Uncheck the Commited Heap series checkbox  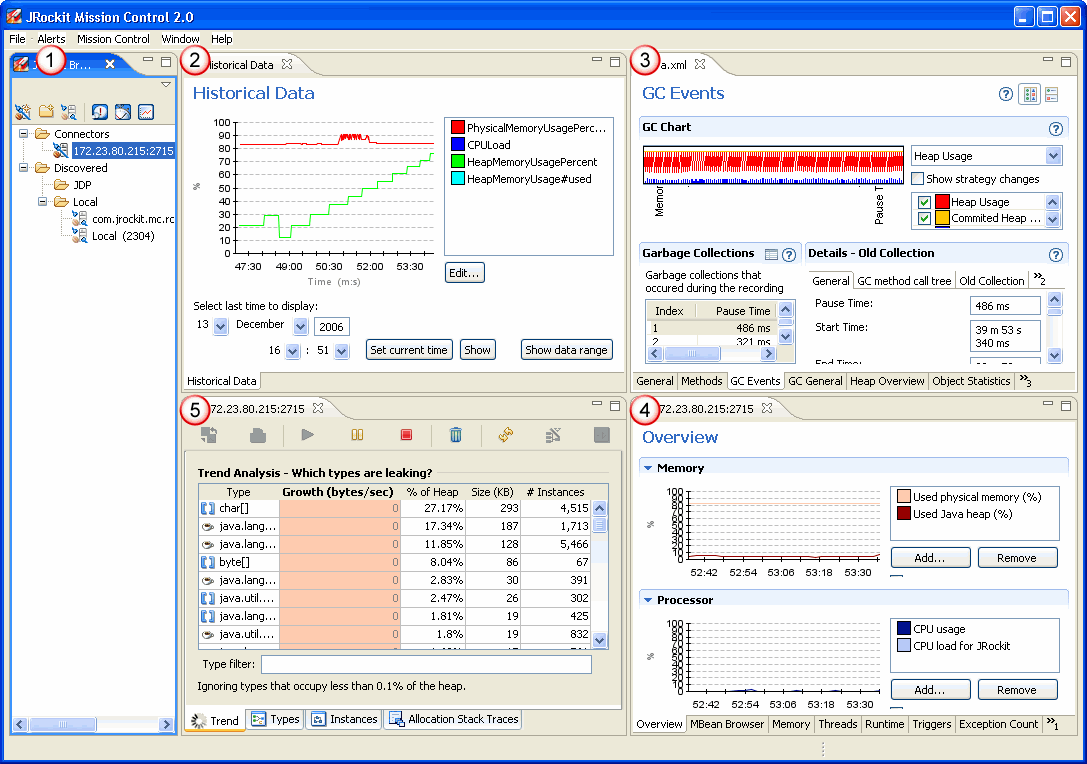(924, 218)
